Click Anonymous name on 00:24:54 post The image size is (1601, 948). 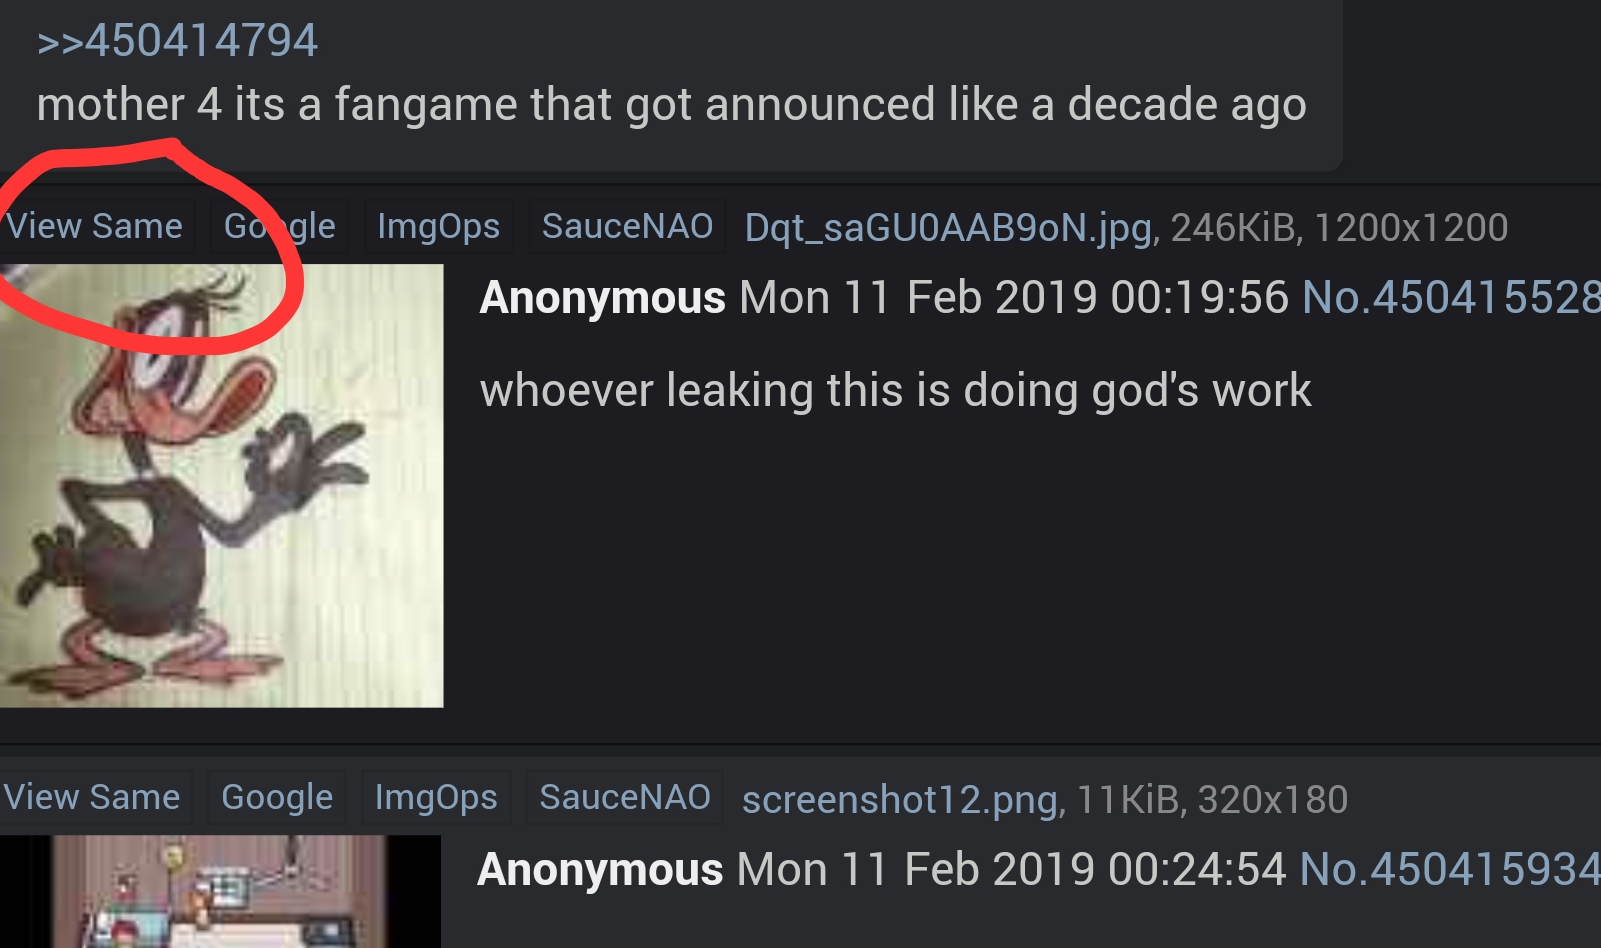[600, 869]
